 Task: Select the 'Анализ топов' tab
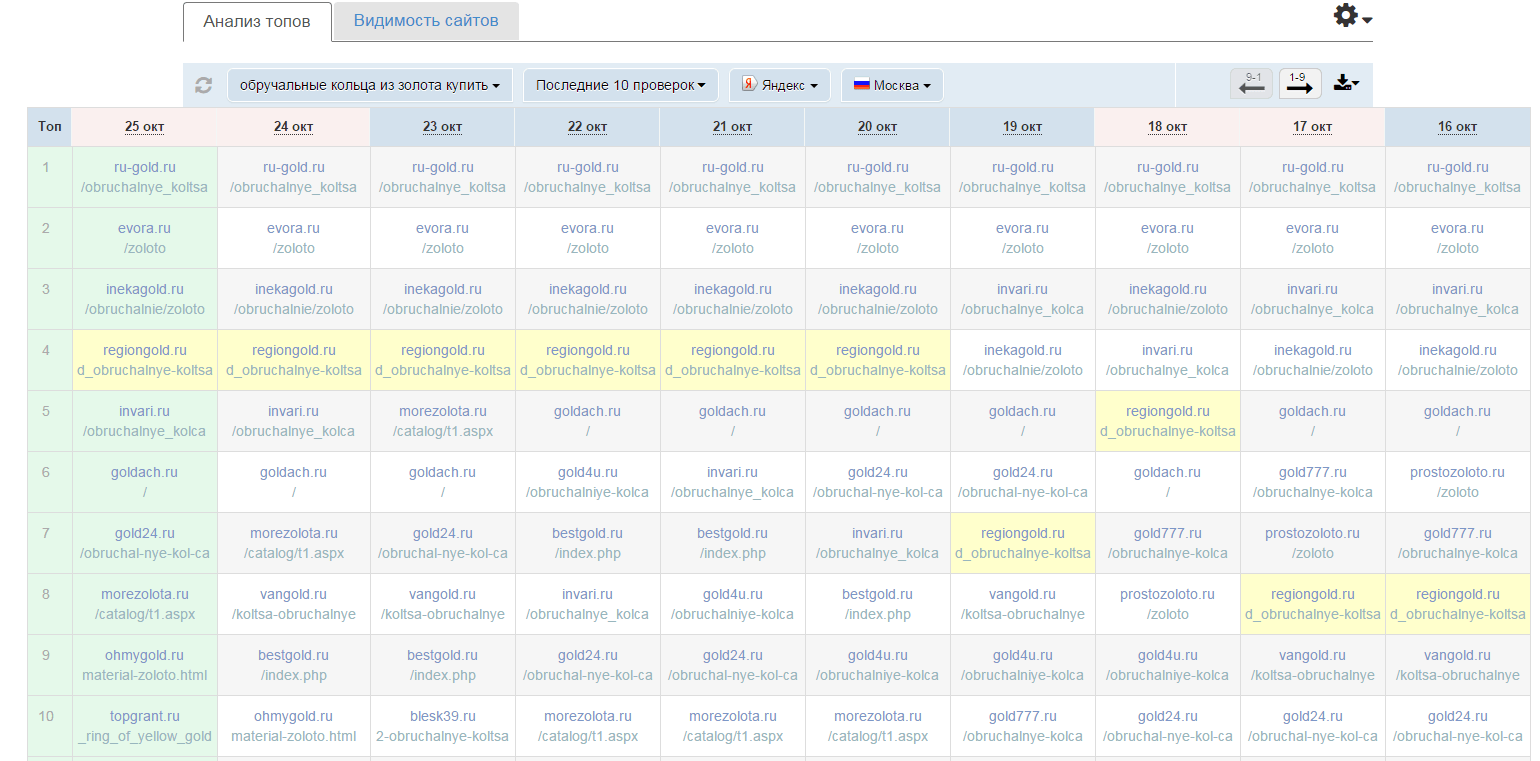click(257, 21)
